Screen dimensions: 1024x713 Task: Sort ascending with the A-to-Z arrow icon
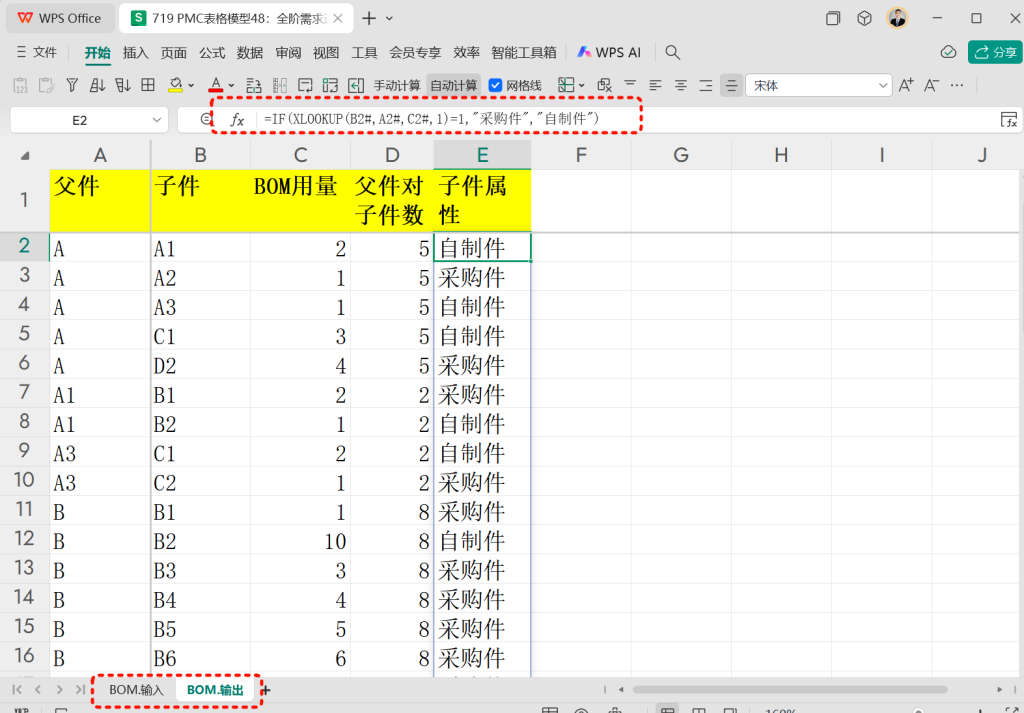pyautogui.click(x=97, y=85)
